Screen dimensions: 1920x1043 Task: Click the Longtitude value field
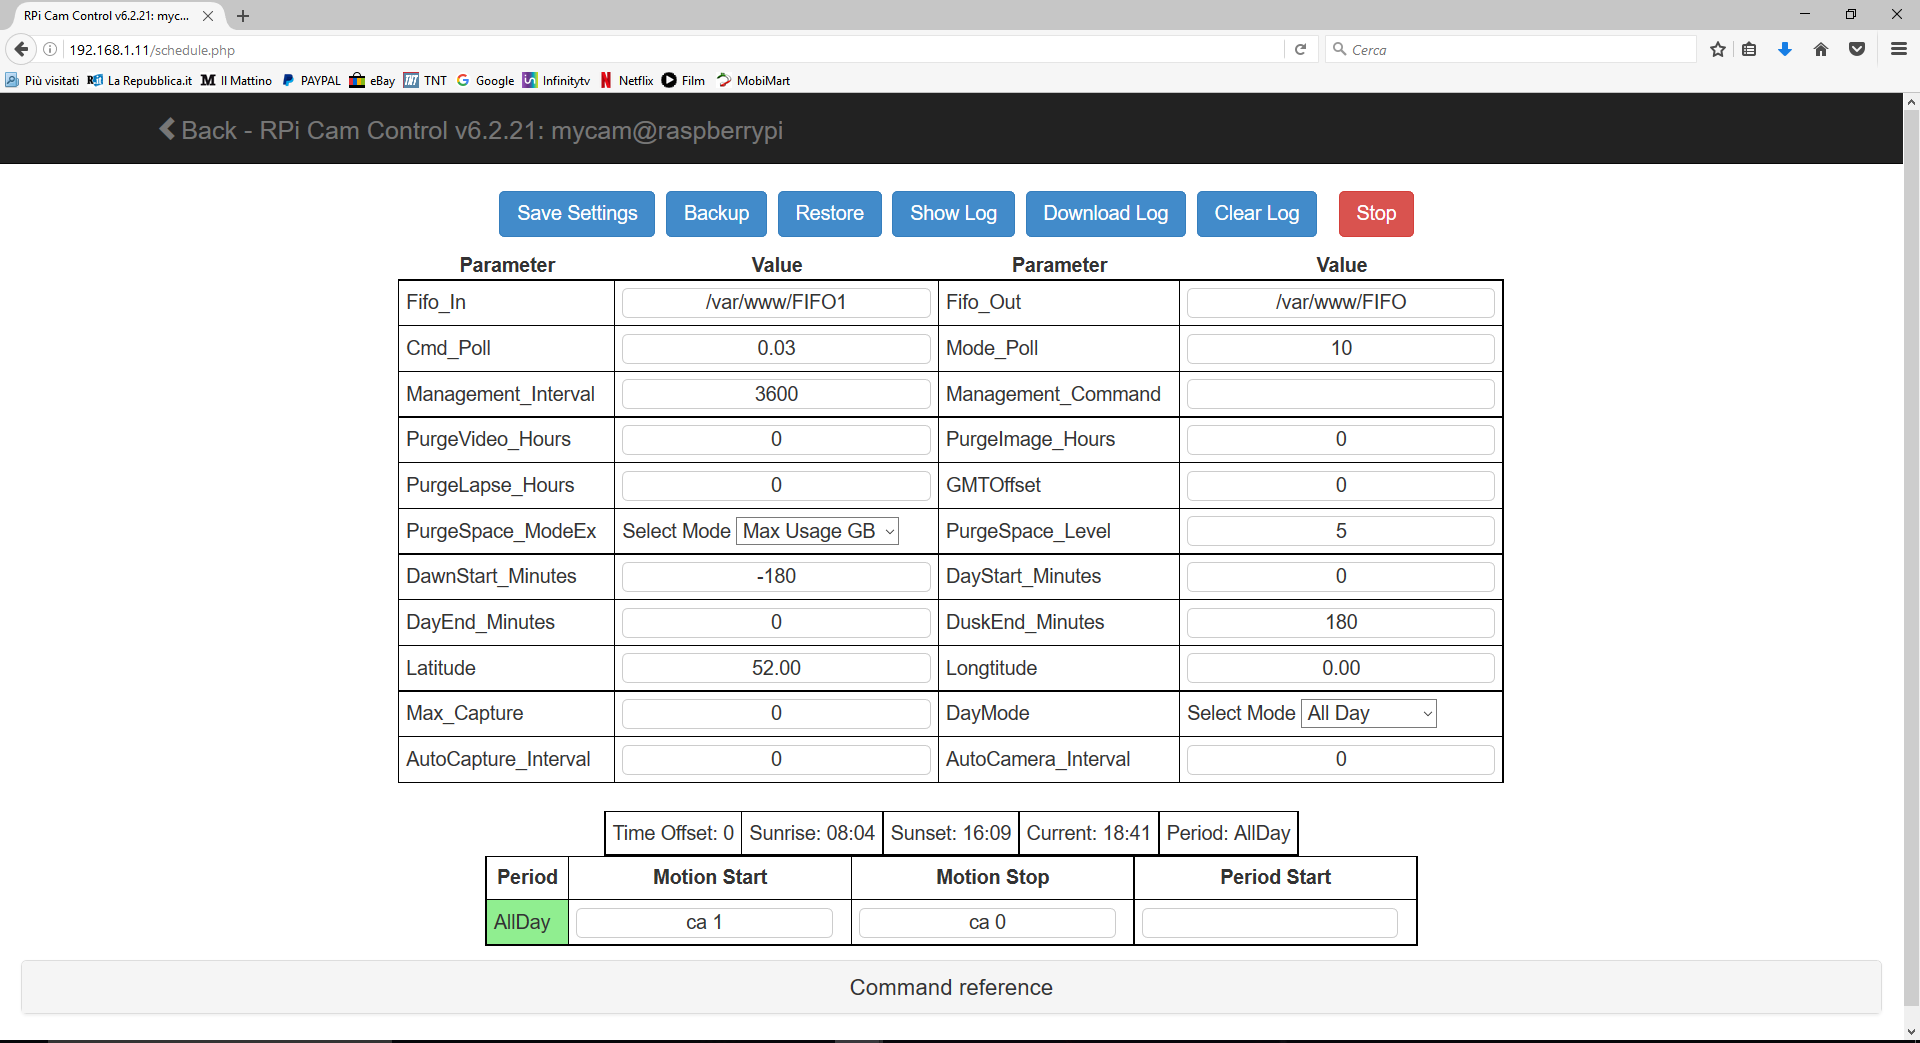(x=1341, y=668)
